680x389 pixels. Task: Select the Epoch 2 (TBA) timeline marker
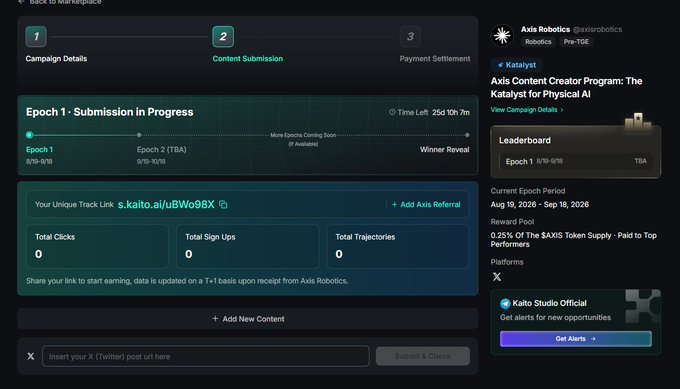139,135
